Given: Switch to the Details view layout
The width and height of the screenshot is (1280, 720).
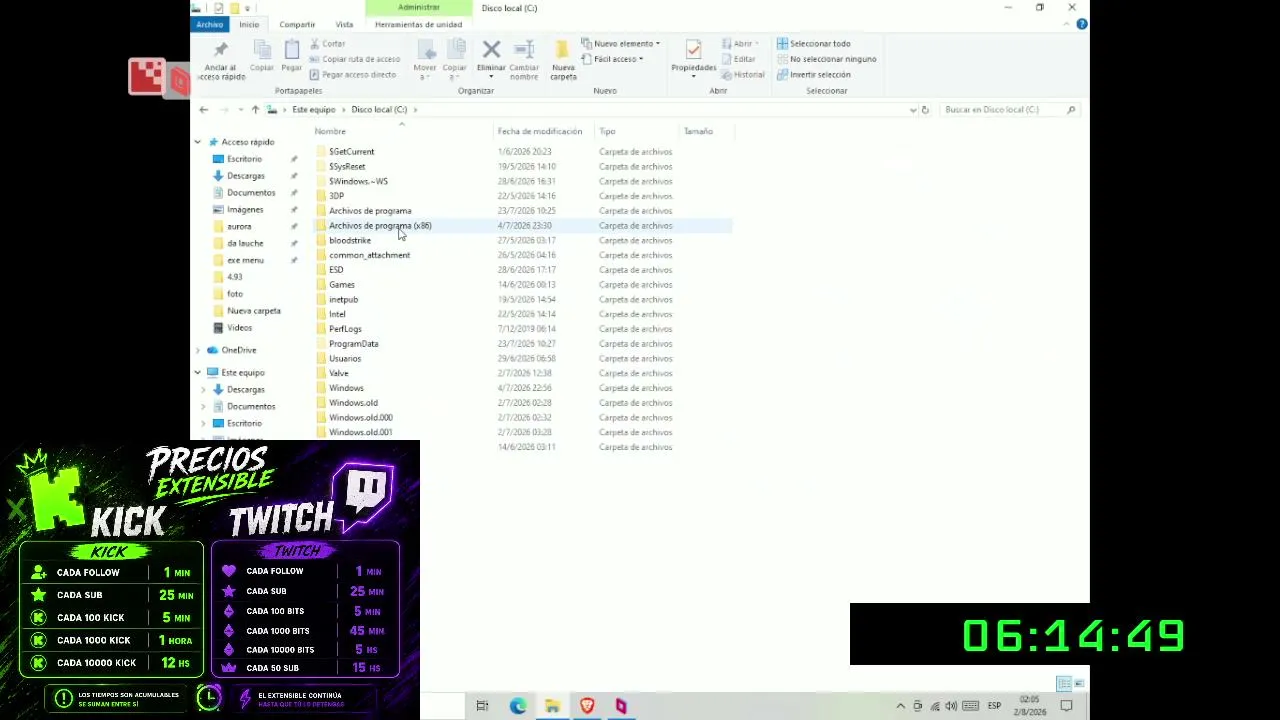Looking at the screenshot, I should (1064, 683).
